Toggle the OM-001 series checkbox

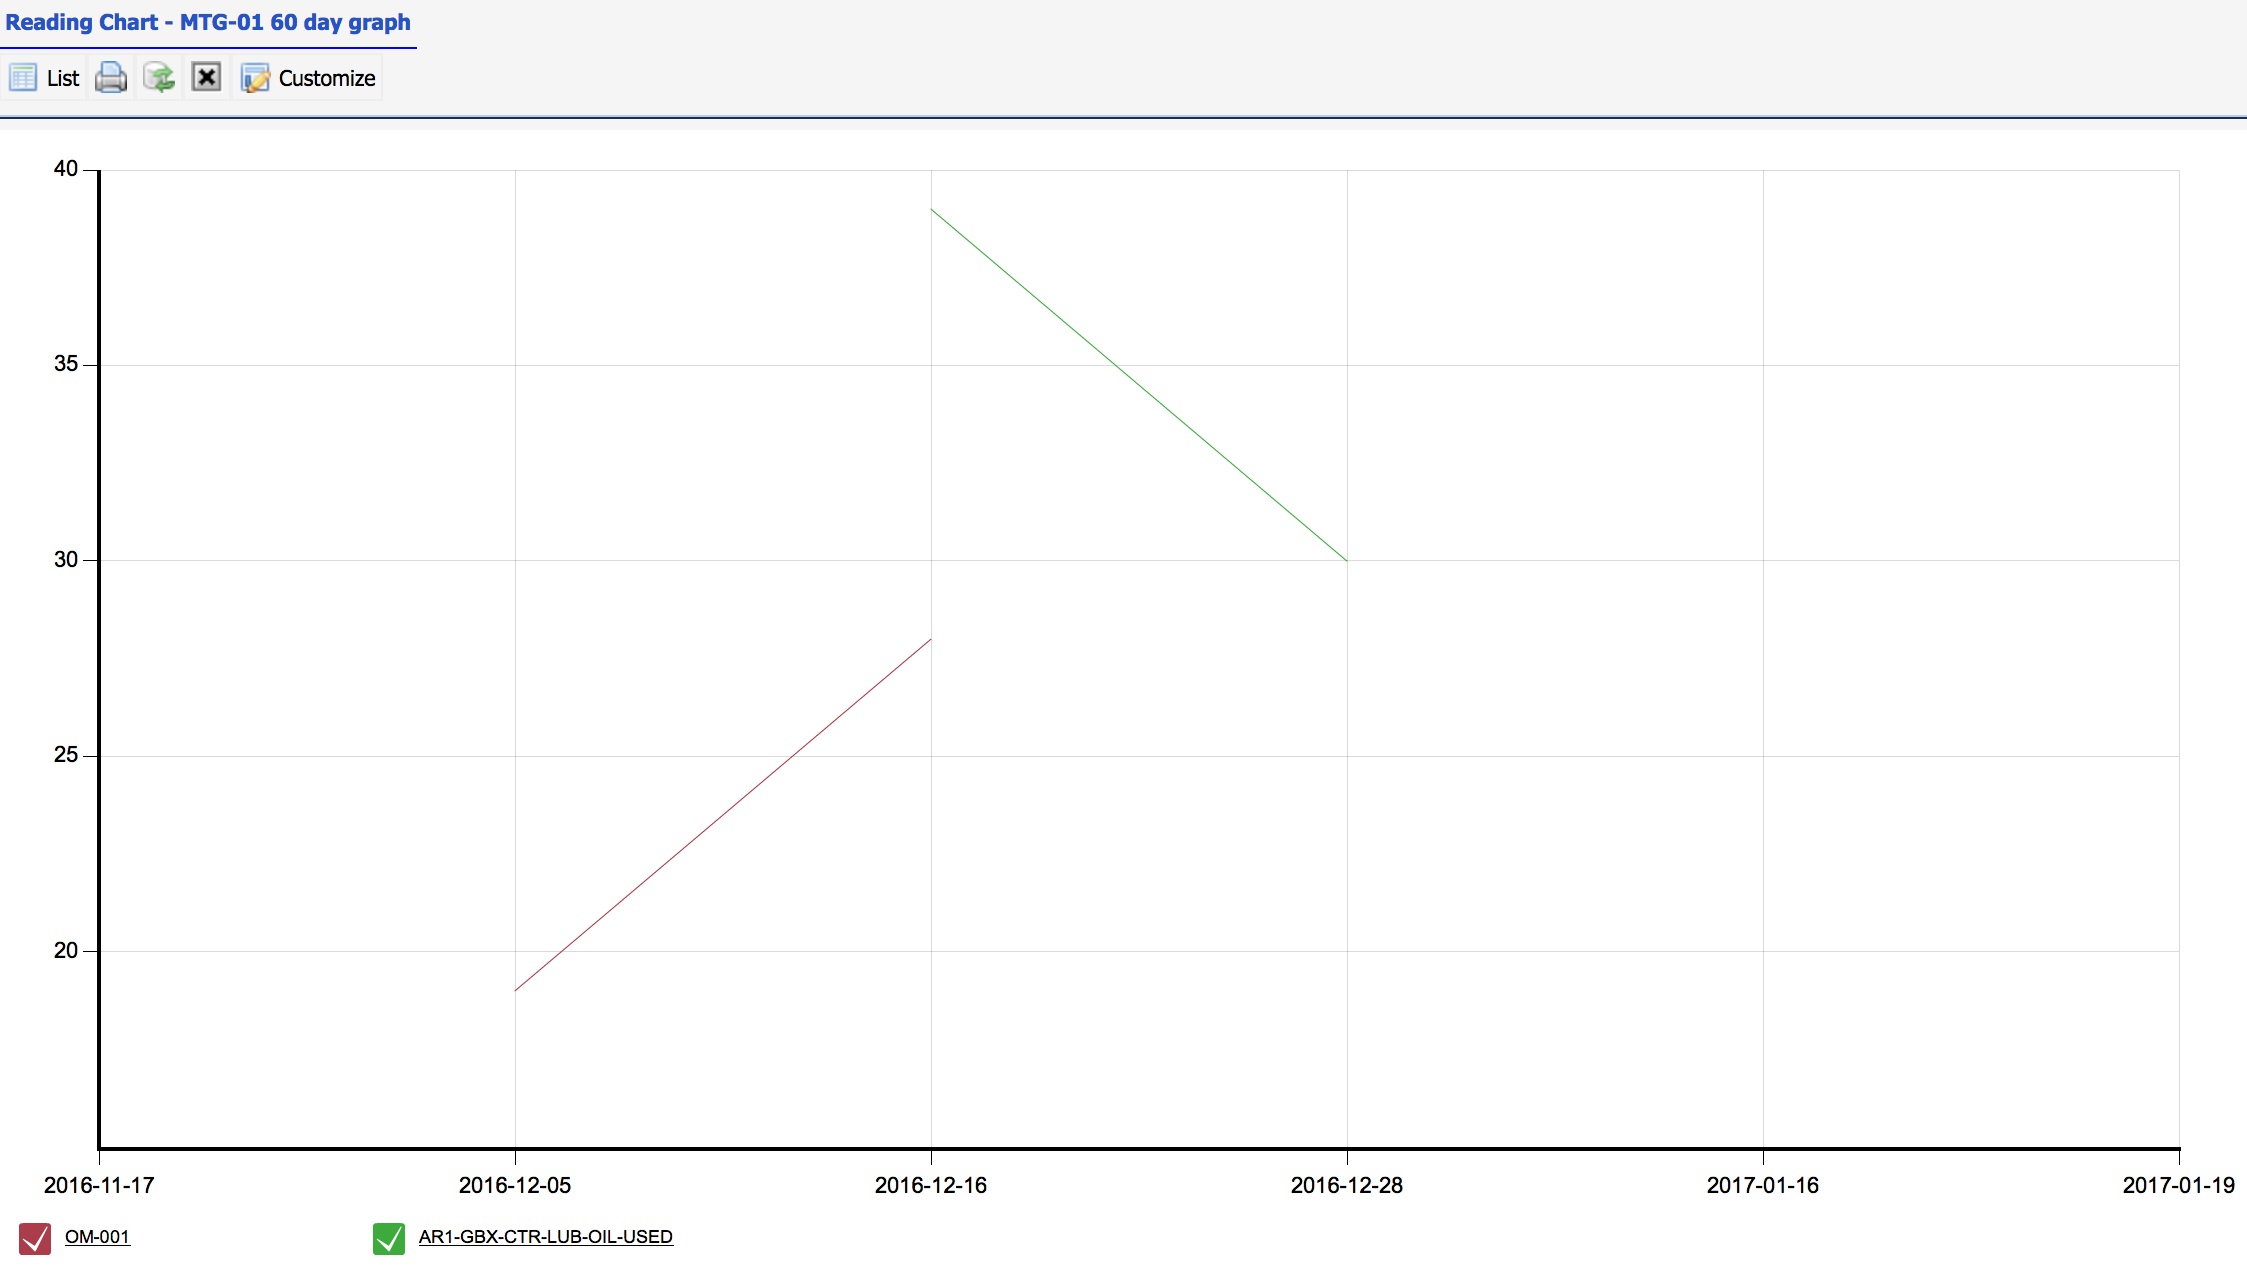(35, 1238)
